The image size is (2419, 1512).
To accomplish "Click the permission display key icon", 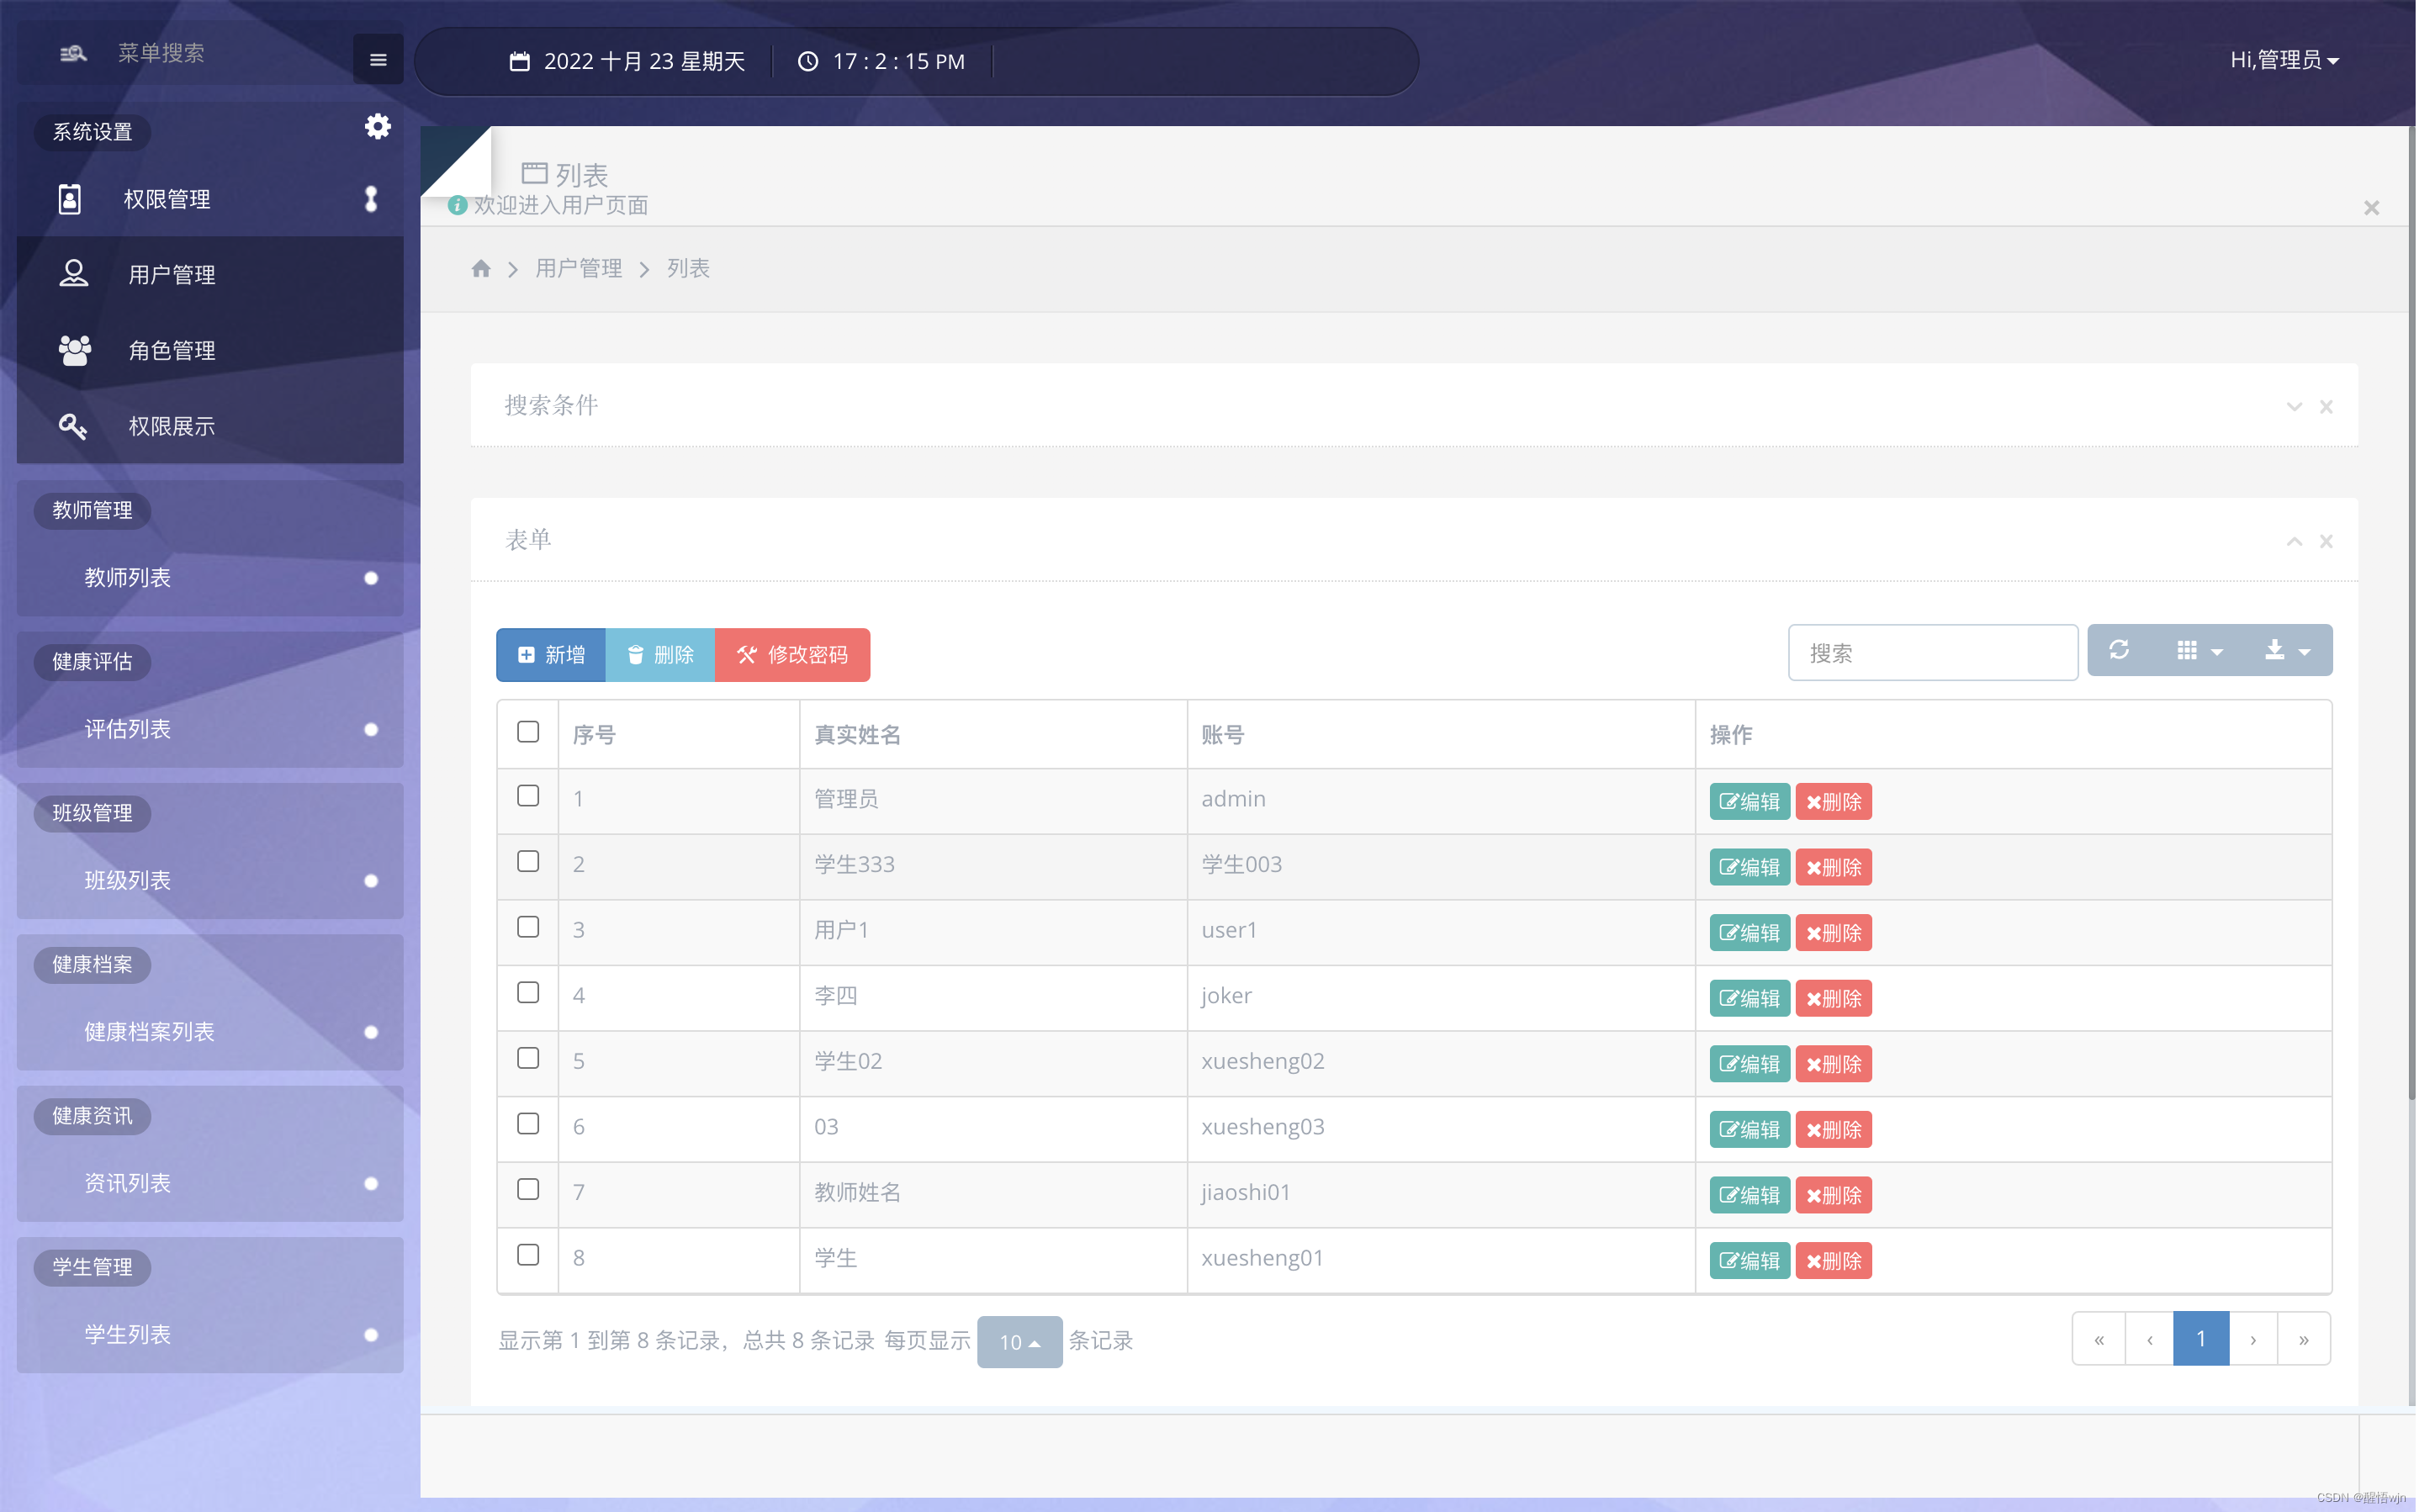I will pos(72,426).
